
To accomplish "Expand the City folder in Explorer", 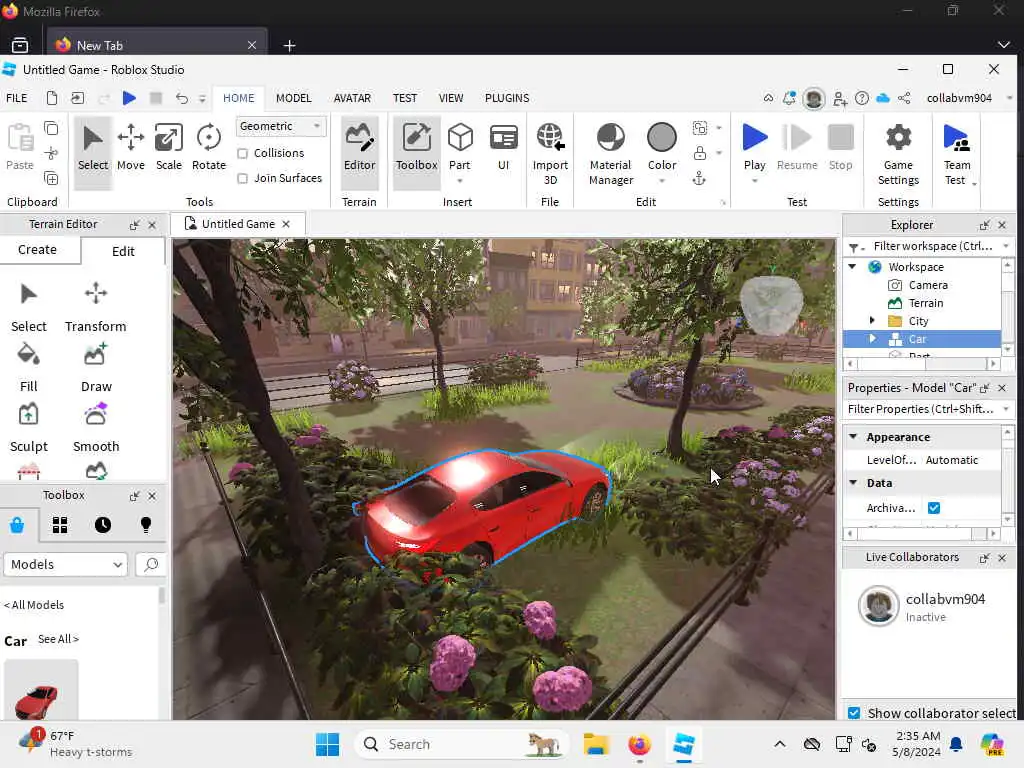I will (872, 321).
